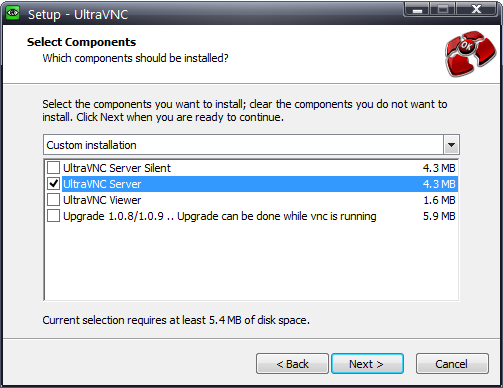Select the highlighted UltraVNC Server row label

coord(102,184)
